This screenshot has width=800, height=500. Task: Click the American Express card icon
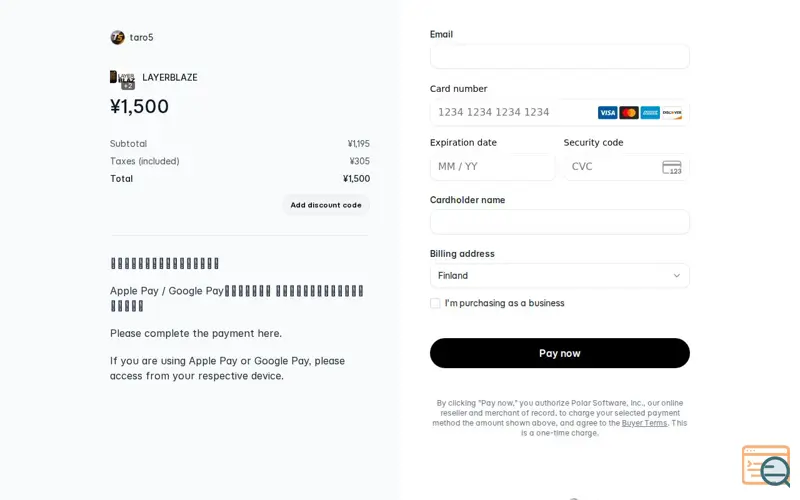point(650,113)
